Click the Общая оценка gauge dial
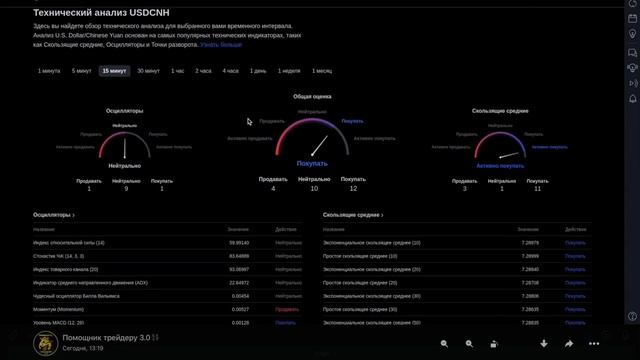This screenshot has height=360, width=640. [x=312, y=137]
